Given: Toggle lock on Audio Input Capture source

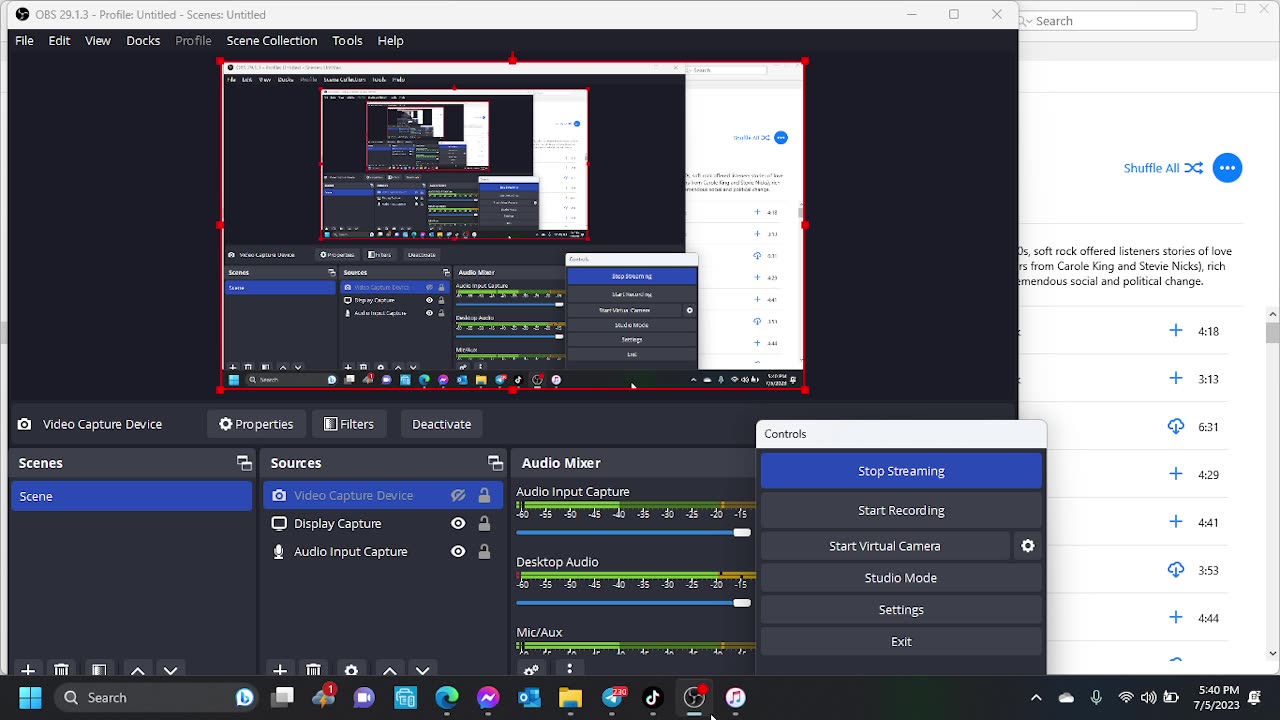Looking at the screenshot, I should pos(484,552).
